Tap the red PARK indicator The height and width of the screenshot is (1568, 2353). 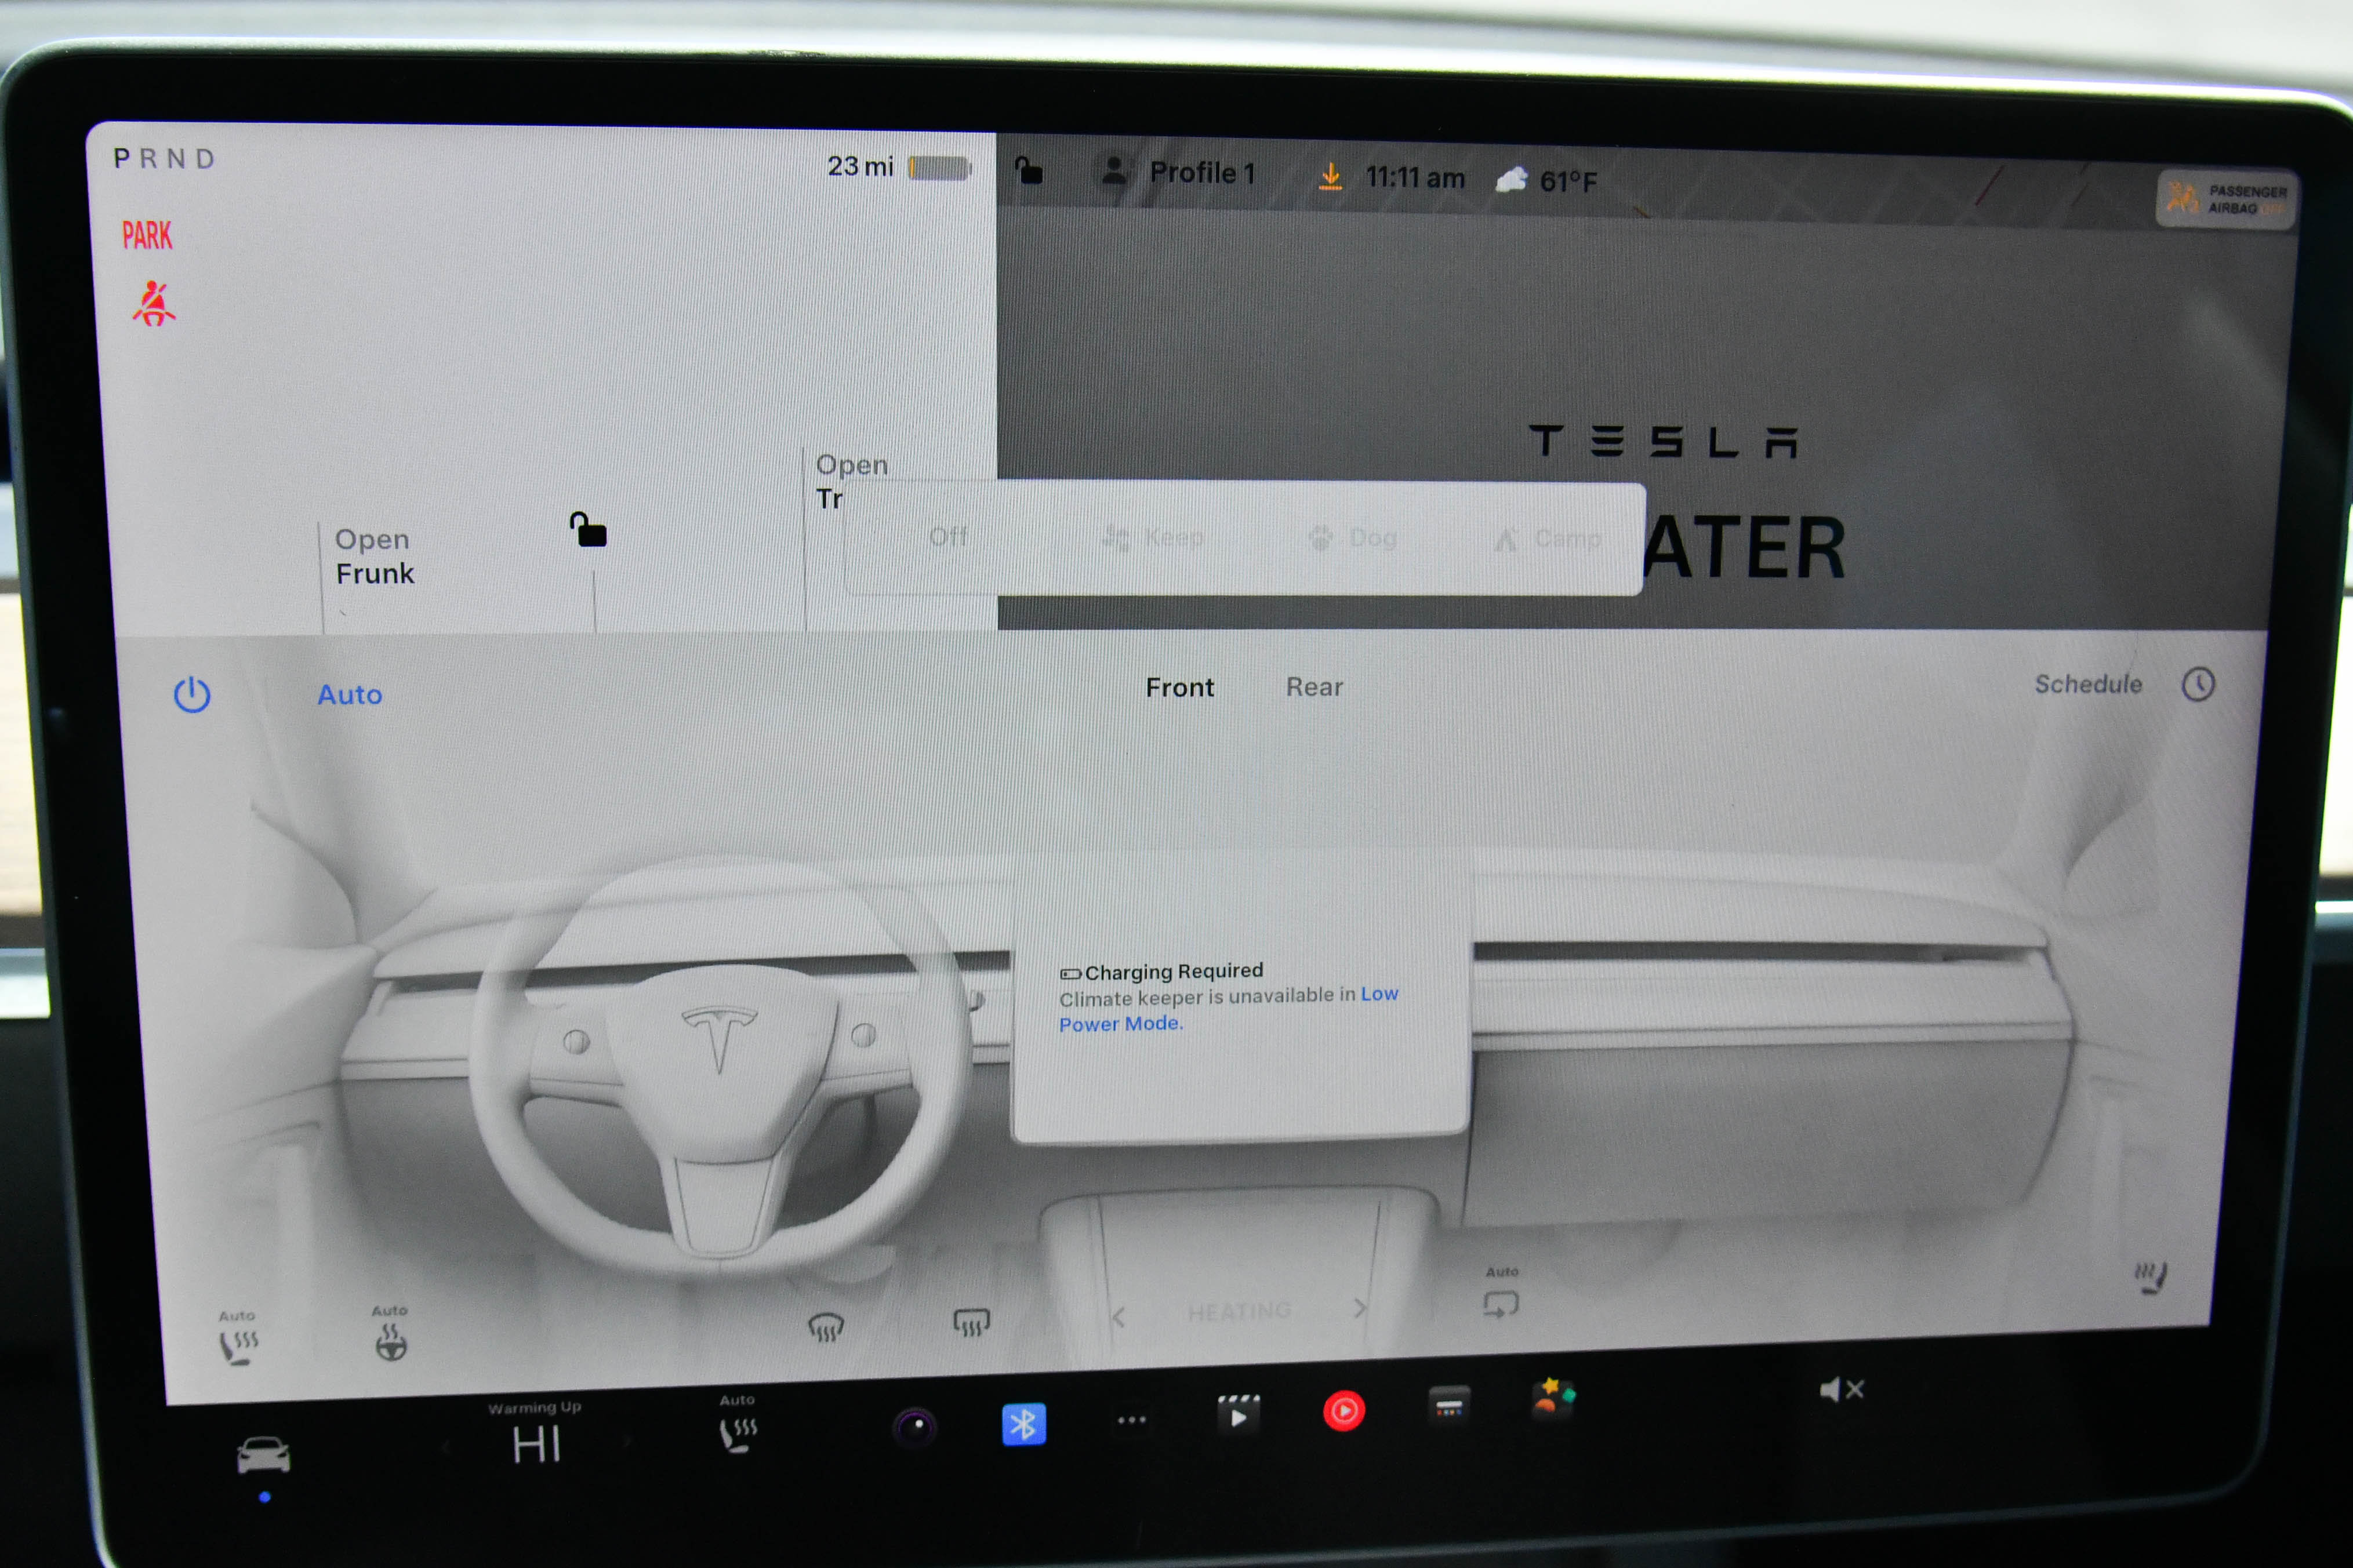pyautogui.click(x=147, y=235)
